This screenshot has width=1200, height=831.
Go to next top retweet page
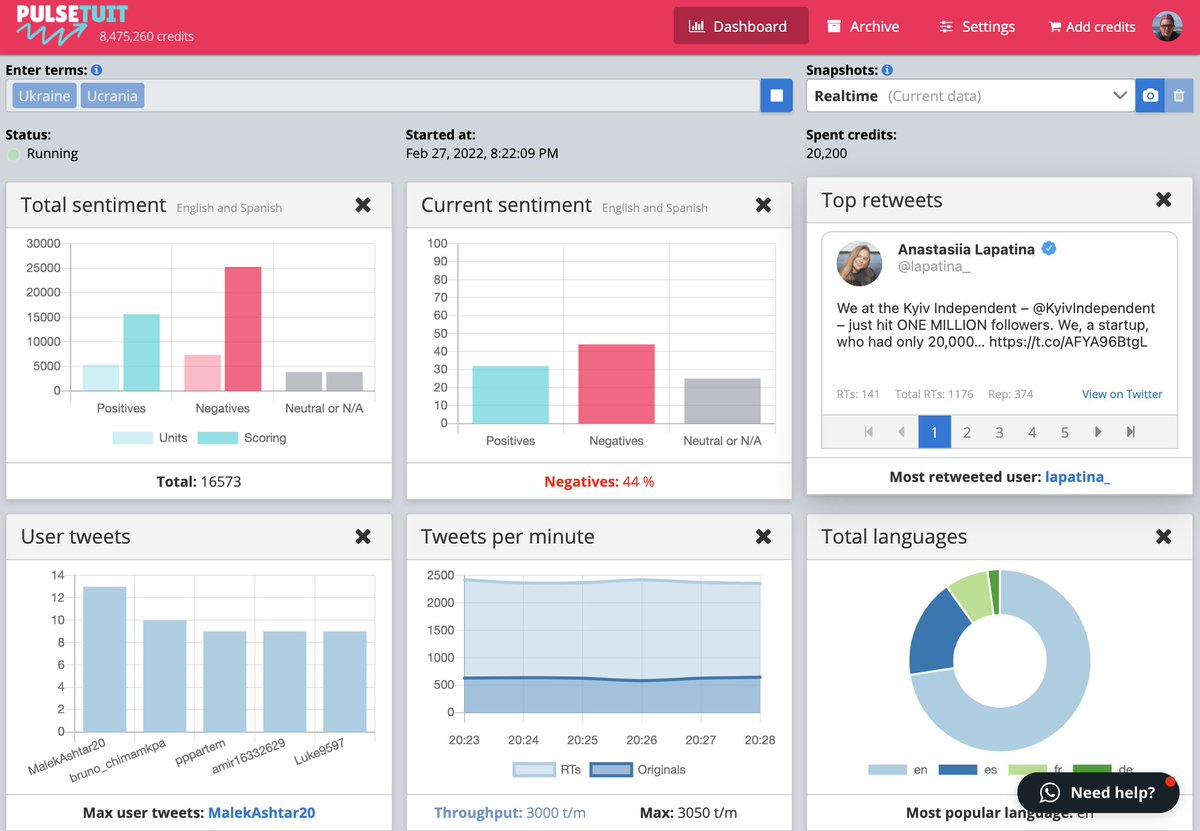(1098, 432)
